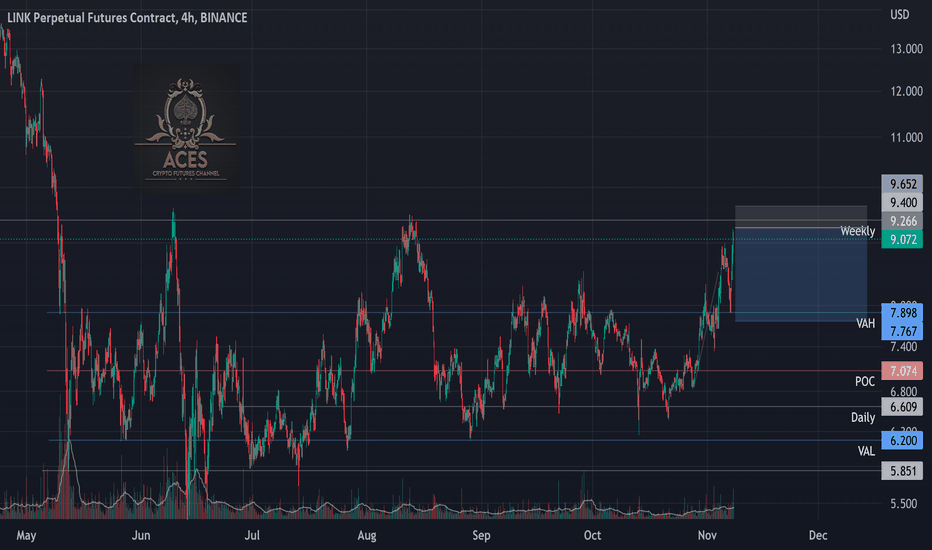
Task: Click the Sep label on time axis
Action: click(481, 536)
